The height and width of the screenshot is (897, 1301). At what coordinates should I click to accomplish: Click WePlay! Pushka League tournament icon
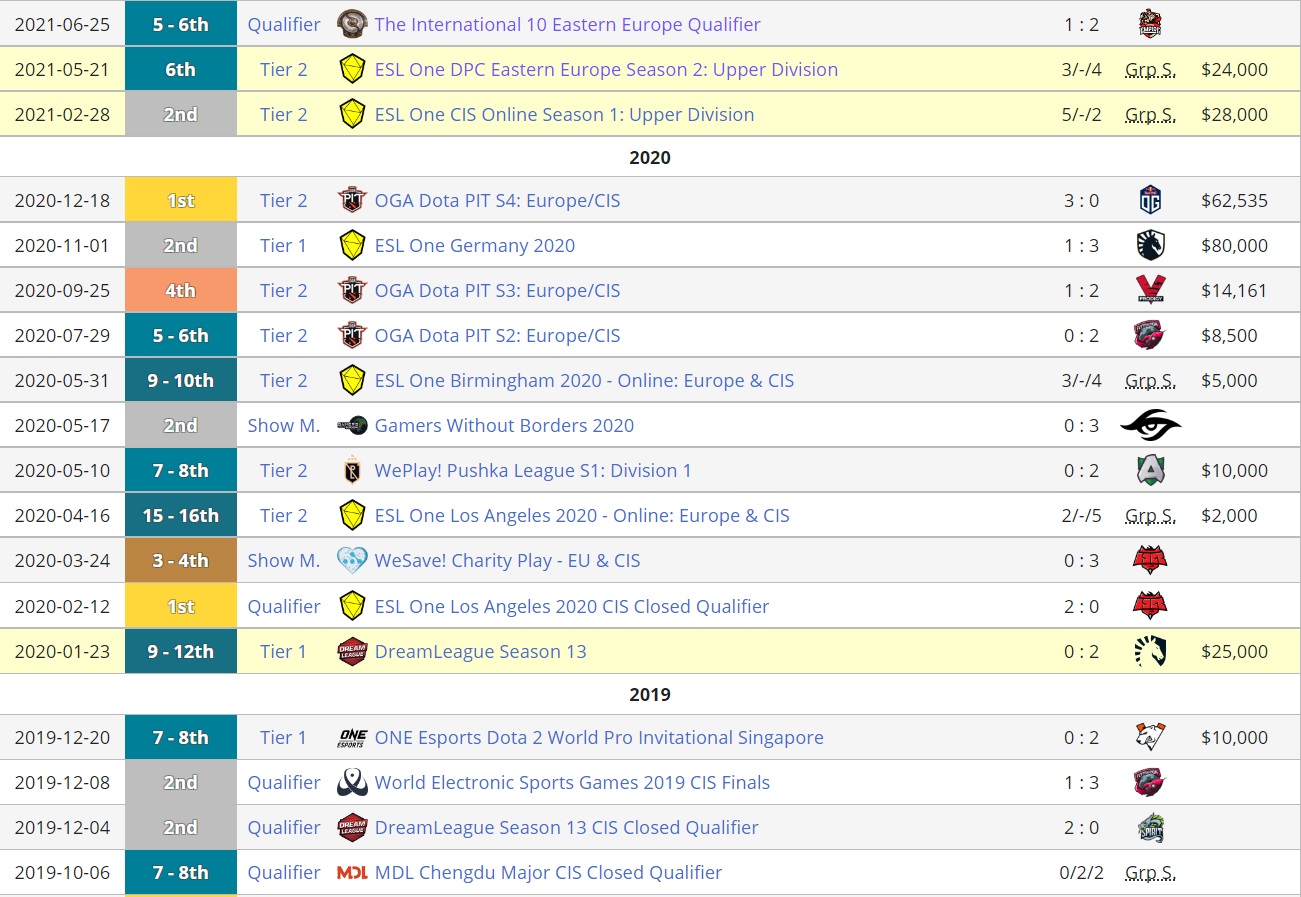click(x=352, y=471)
